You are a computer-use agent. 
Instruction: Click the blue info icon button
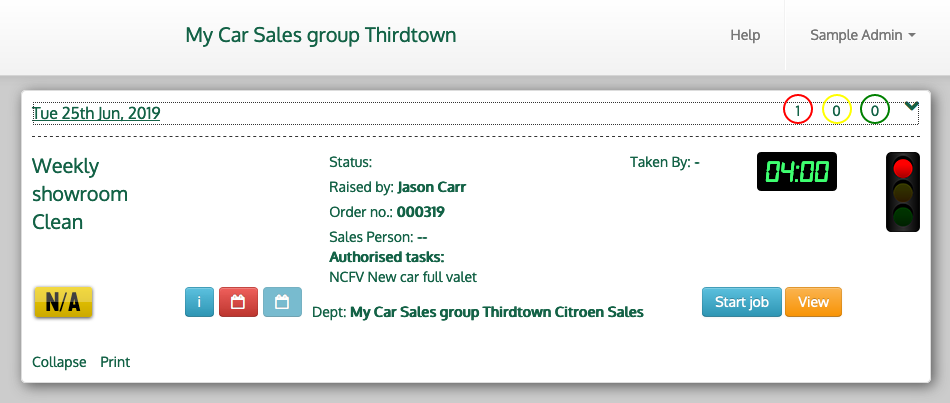pos(200,302)
